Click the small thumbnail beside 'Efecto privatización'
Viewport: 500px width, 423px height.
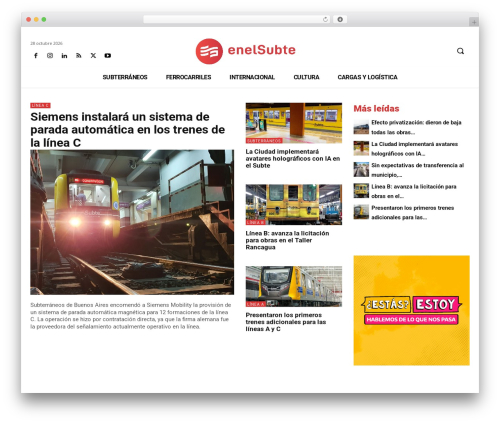click(x=361, y=127)
